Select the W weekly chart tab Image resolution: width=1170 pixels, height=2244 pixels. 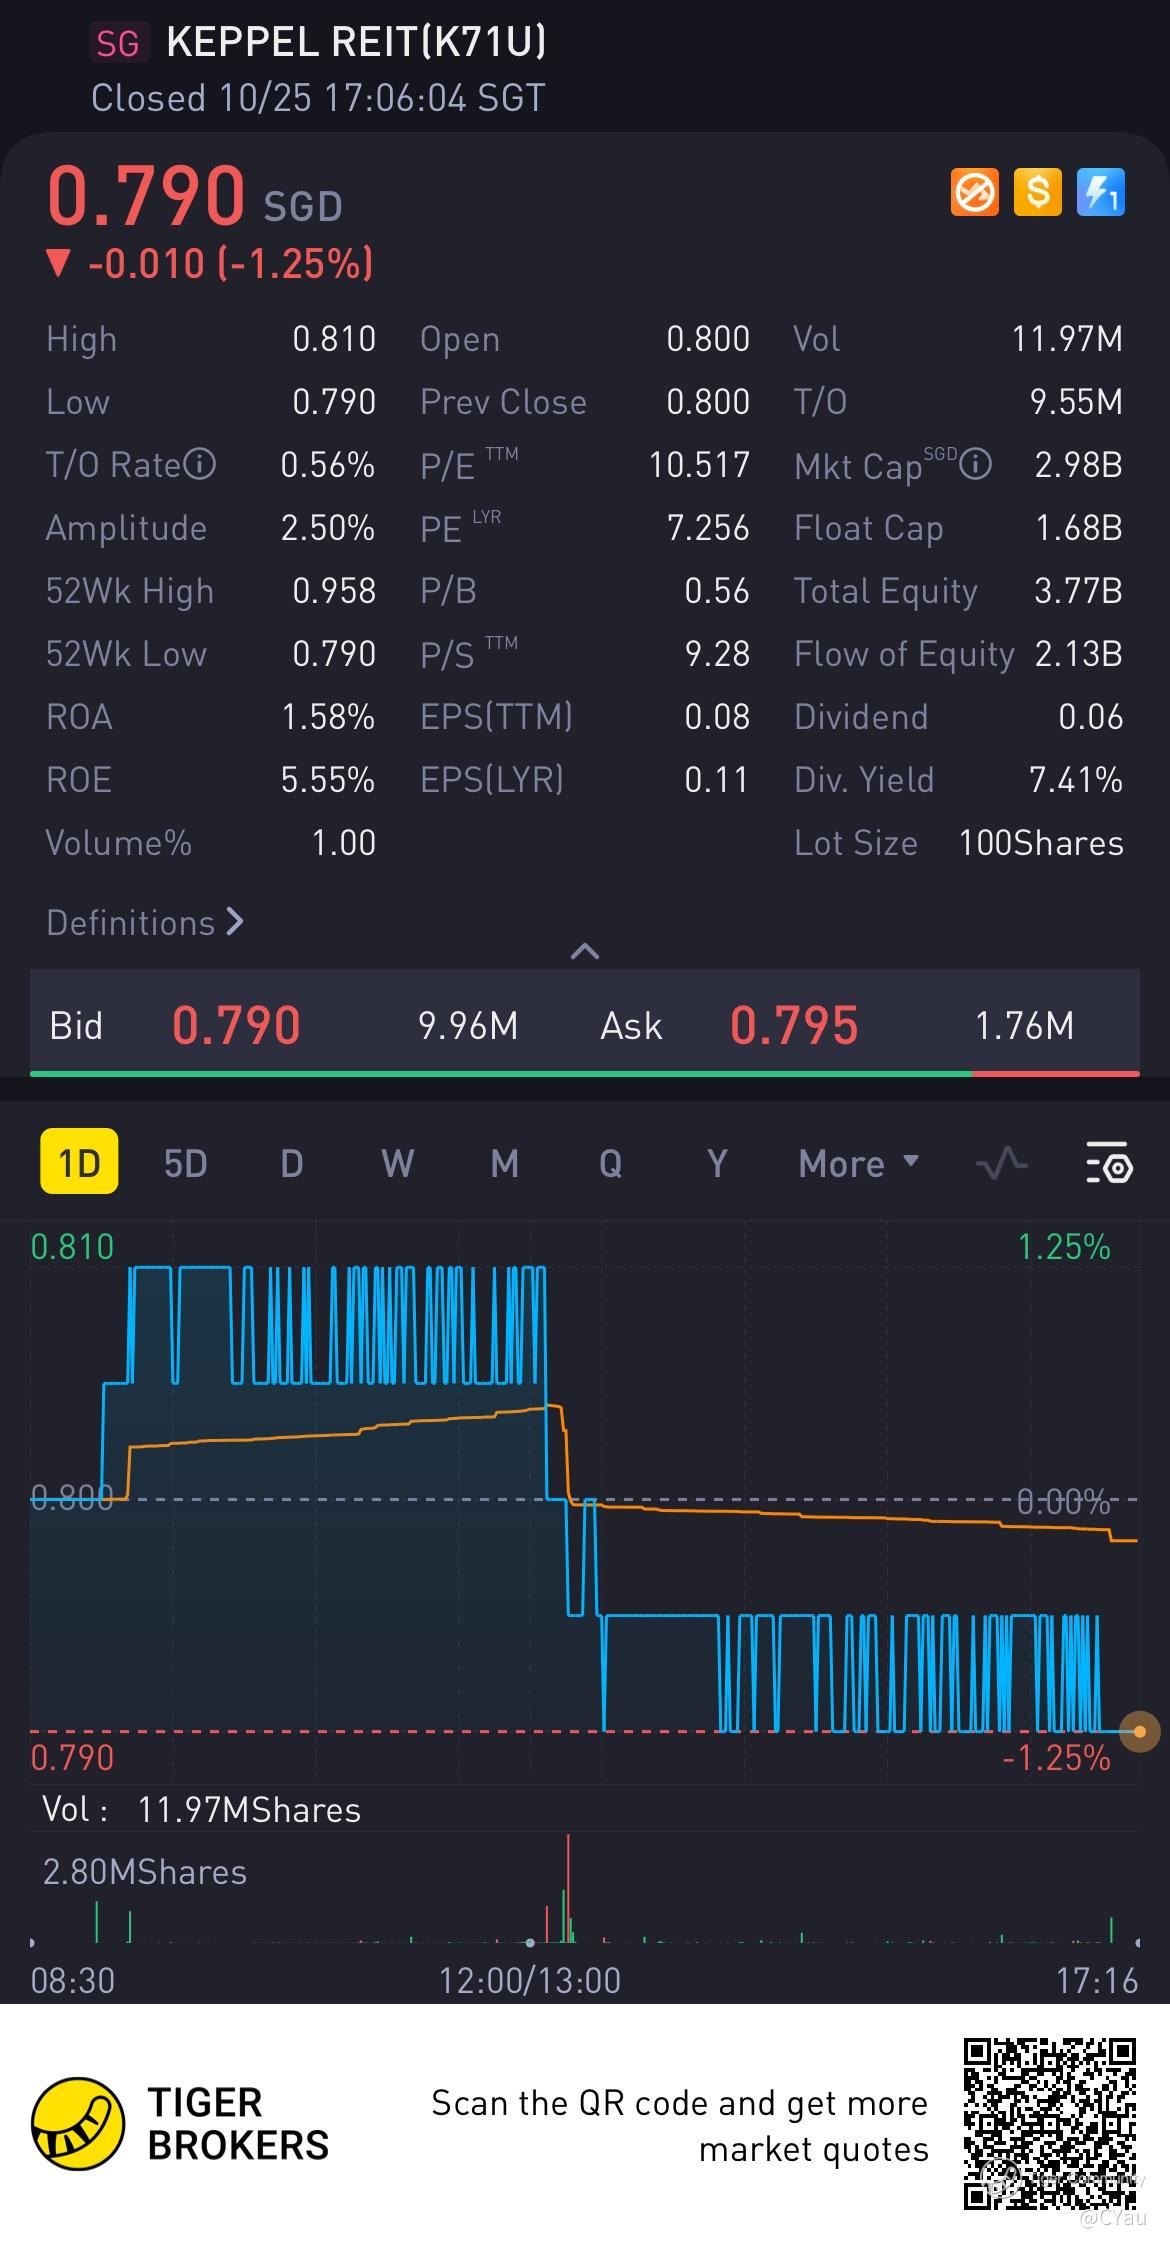pyautogui.click(x=397, y=1163)
